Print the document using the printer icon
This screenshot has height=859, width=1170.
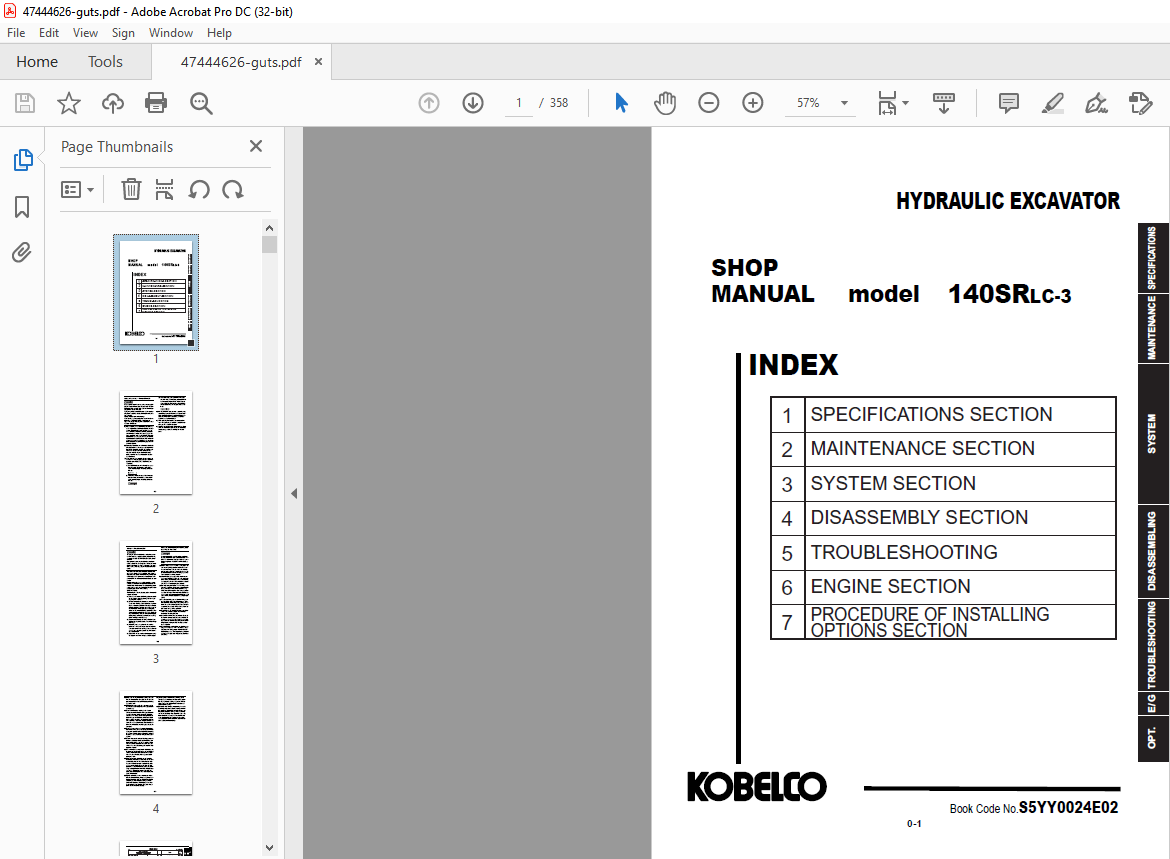156,103
